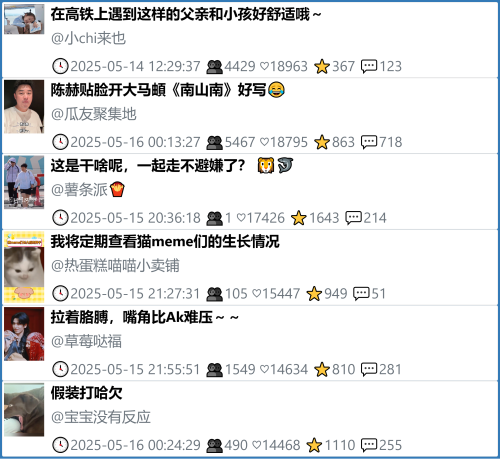This screenshot has width=500, height=459.
Task: Click the star icon next to 1643
Action: tap(299, 218)
